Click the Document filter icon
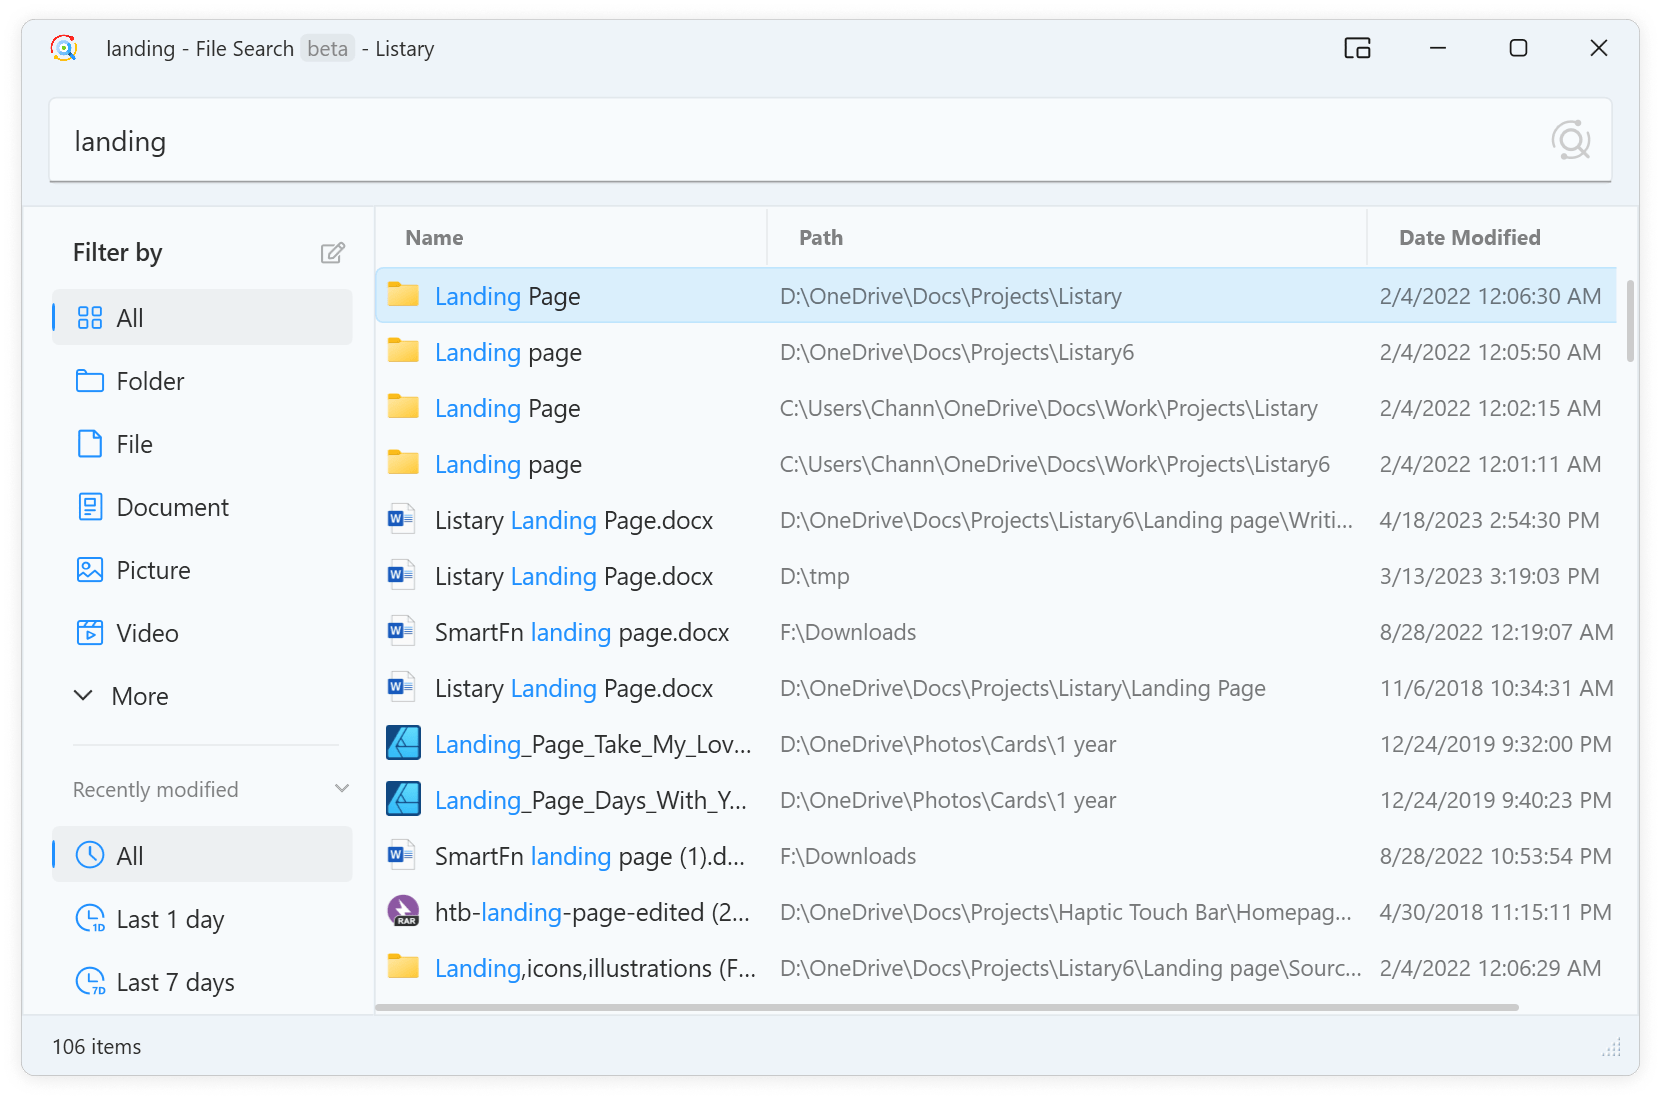This screenshot has width=1661, height=1099. (90, 507)
